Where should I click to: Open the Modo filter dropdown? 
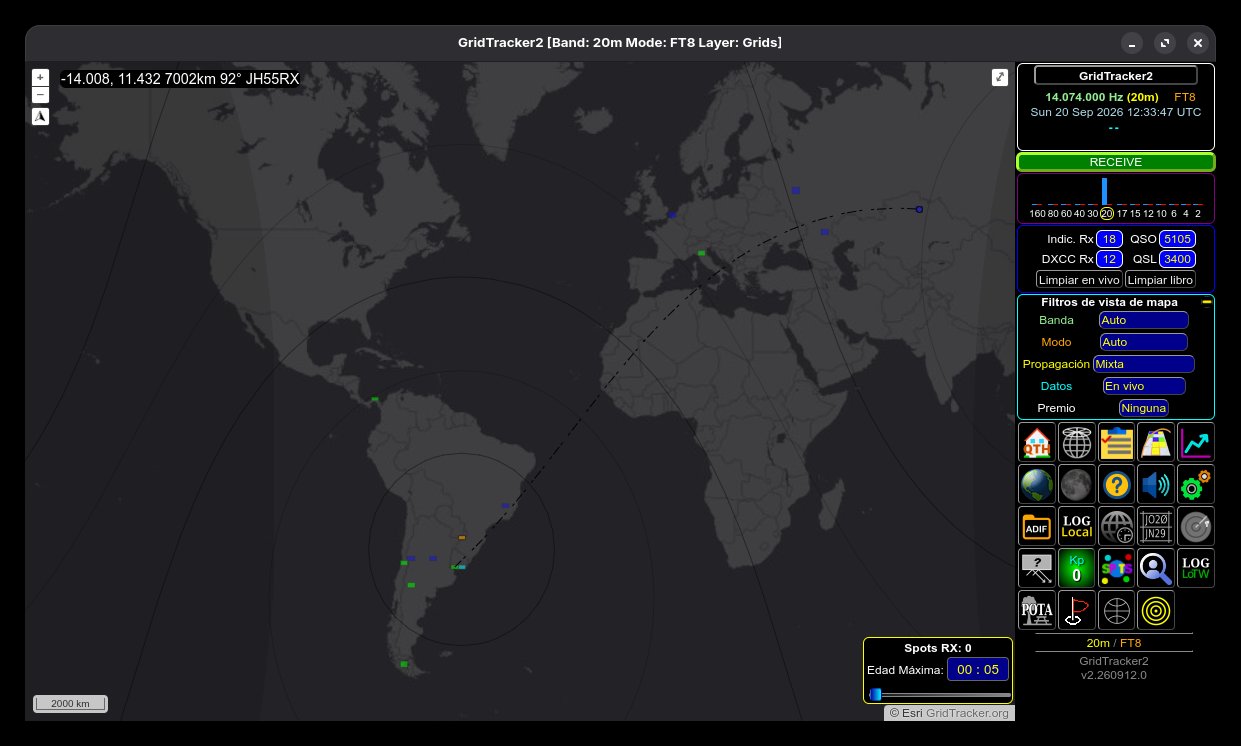(x=1143, y=342)
